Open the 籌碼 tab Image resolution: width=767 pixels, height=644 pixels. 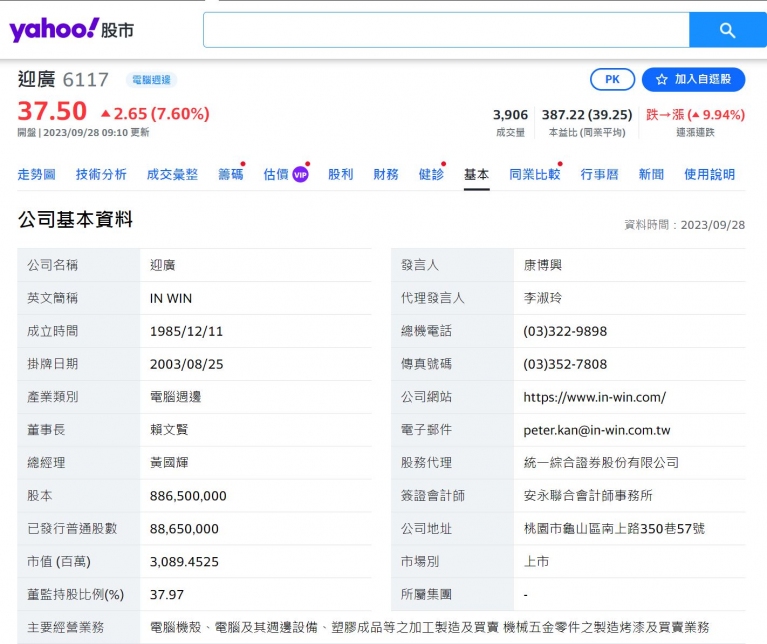[230, 175]
